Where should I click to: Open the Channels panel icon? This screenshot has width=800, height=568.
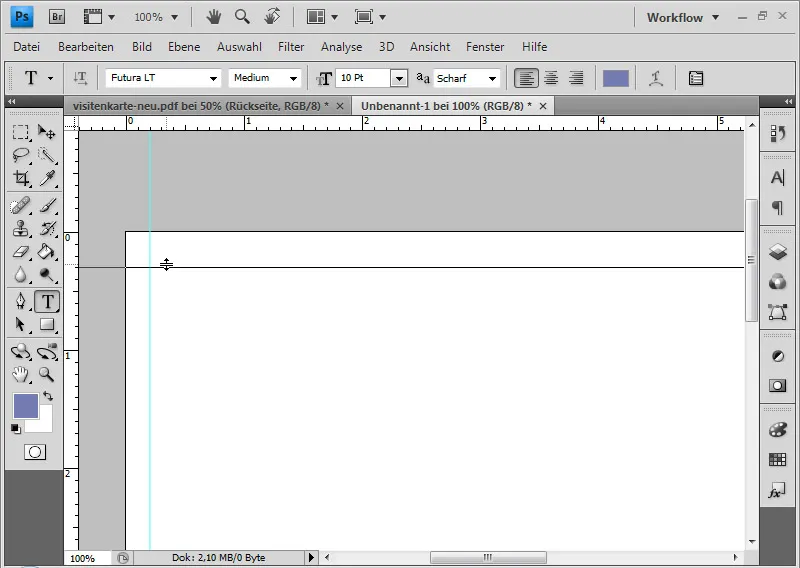click(x=778, y=281)
